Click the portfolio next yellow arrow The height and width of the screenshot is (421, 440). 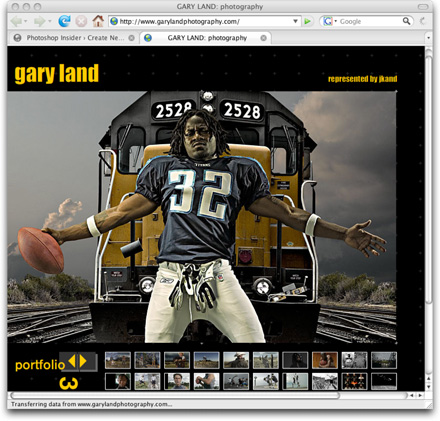pos(83,361)
